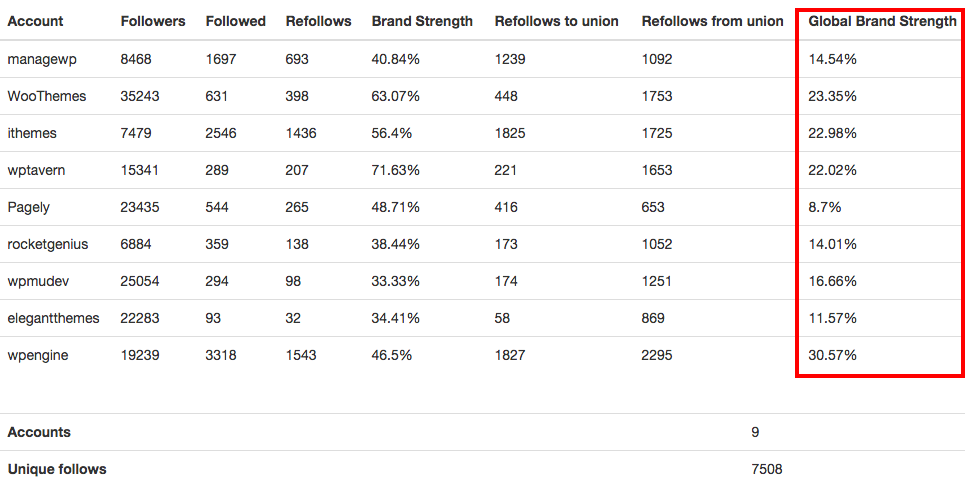Screen dimensions: 965x485
Task: Click Refollows to union header
Action: (x=556, y=21)
